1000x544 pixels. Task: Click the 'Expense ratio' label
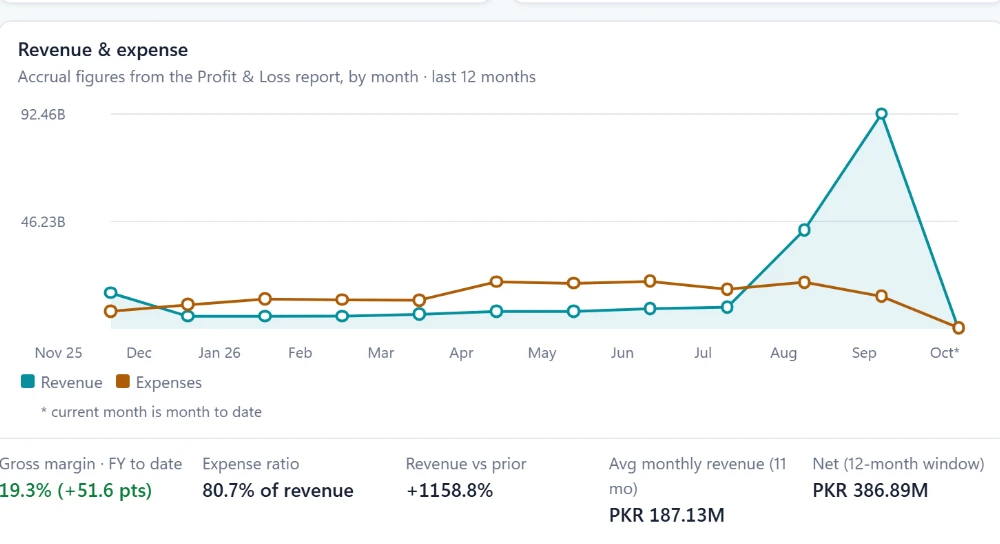tap(251, 464)
